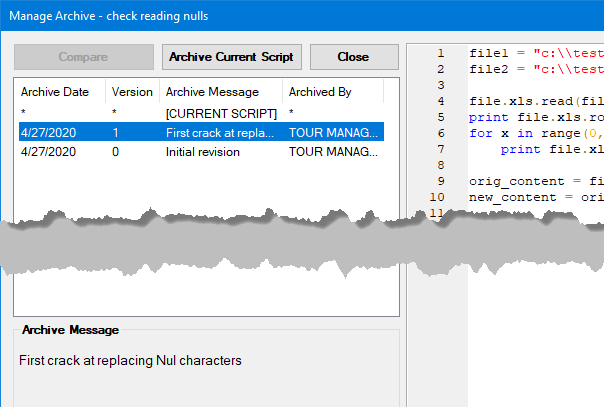Click the Manage Archive window title bar
Image resolution: width=604 pixels, height=407 pixels.
[300, 15]
